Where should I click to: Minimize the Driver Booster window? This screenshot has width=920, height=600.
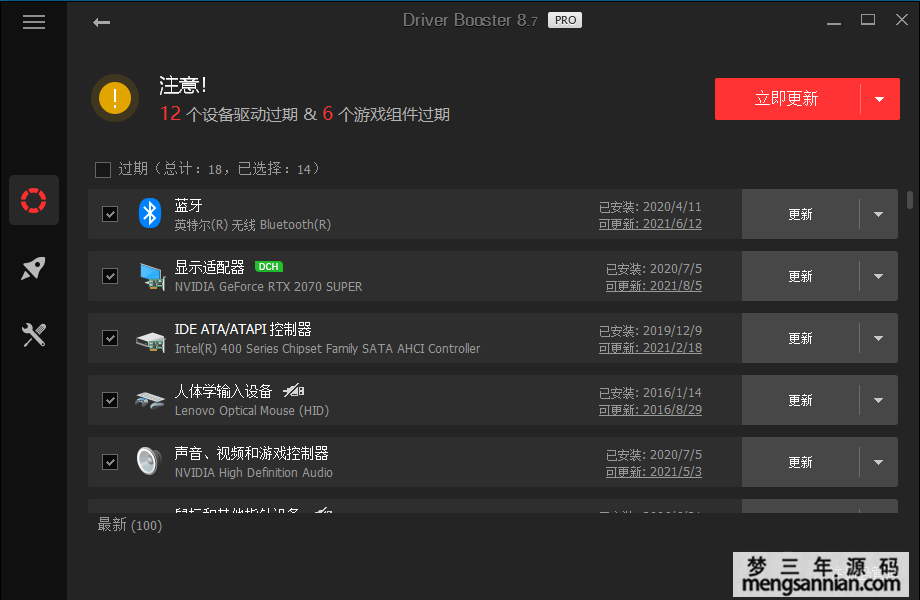(834, 21)
